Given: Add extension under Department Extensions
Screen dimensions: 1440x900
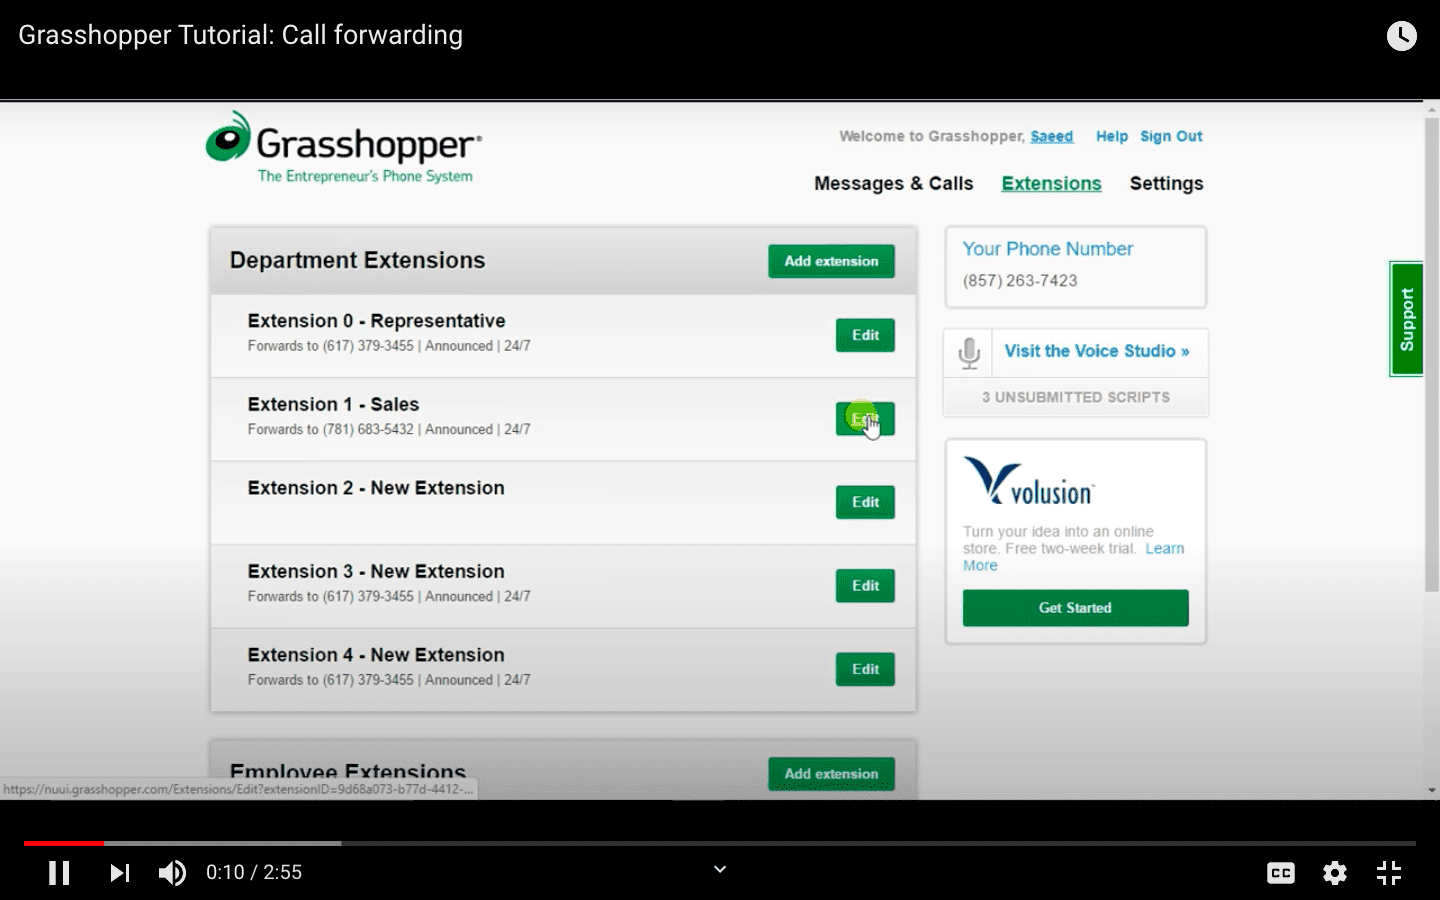Looking at the screenshot, I should (831, 261).
